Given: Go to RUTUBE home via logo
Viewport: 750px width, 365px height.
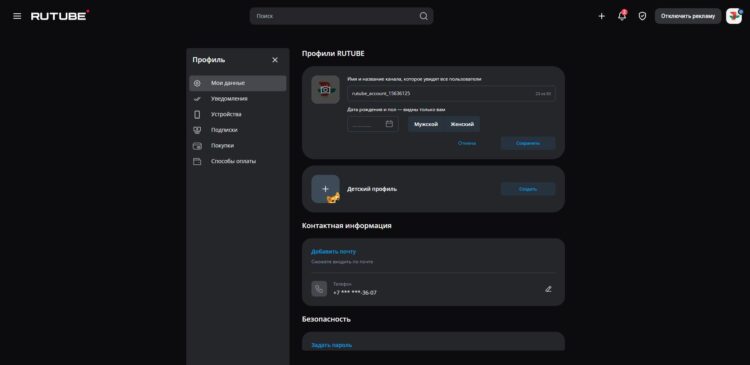Looking at the screenshot, I should coord(60,16).
